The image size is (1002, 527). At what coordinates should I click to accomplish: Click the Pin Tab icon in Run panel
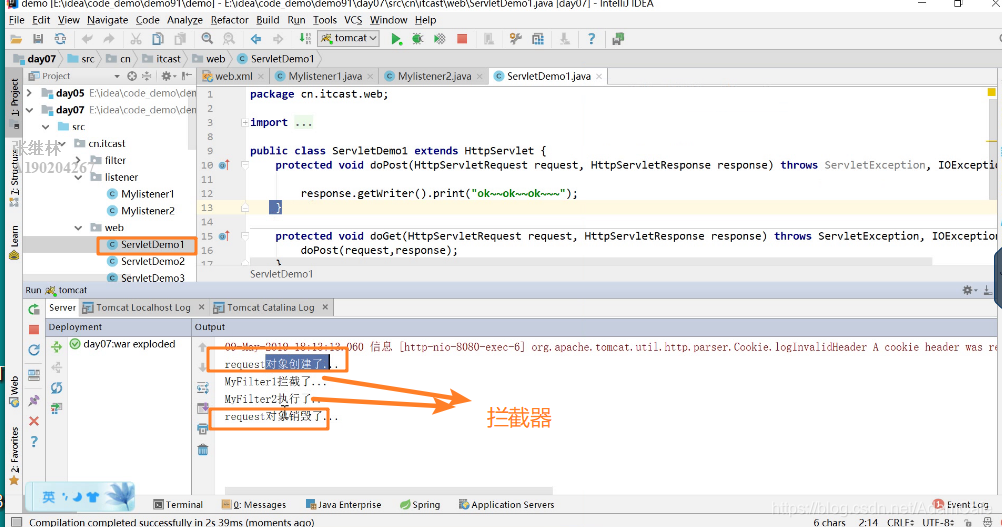[x=34, y=401]
